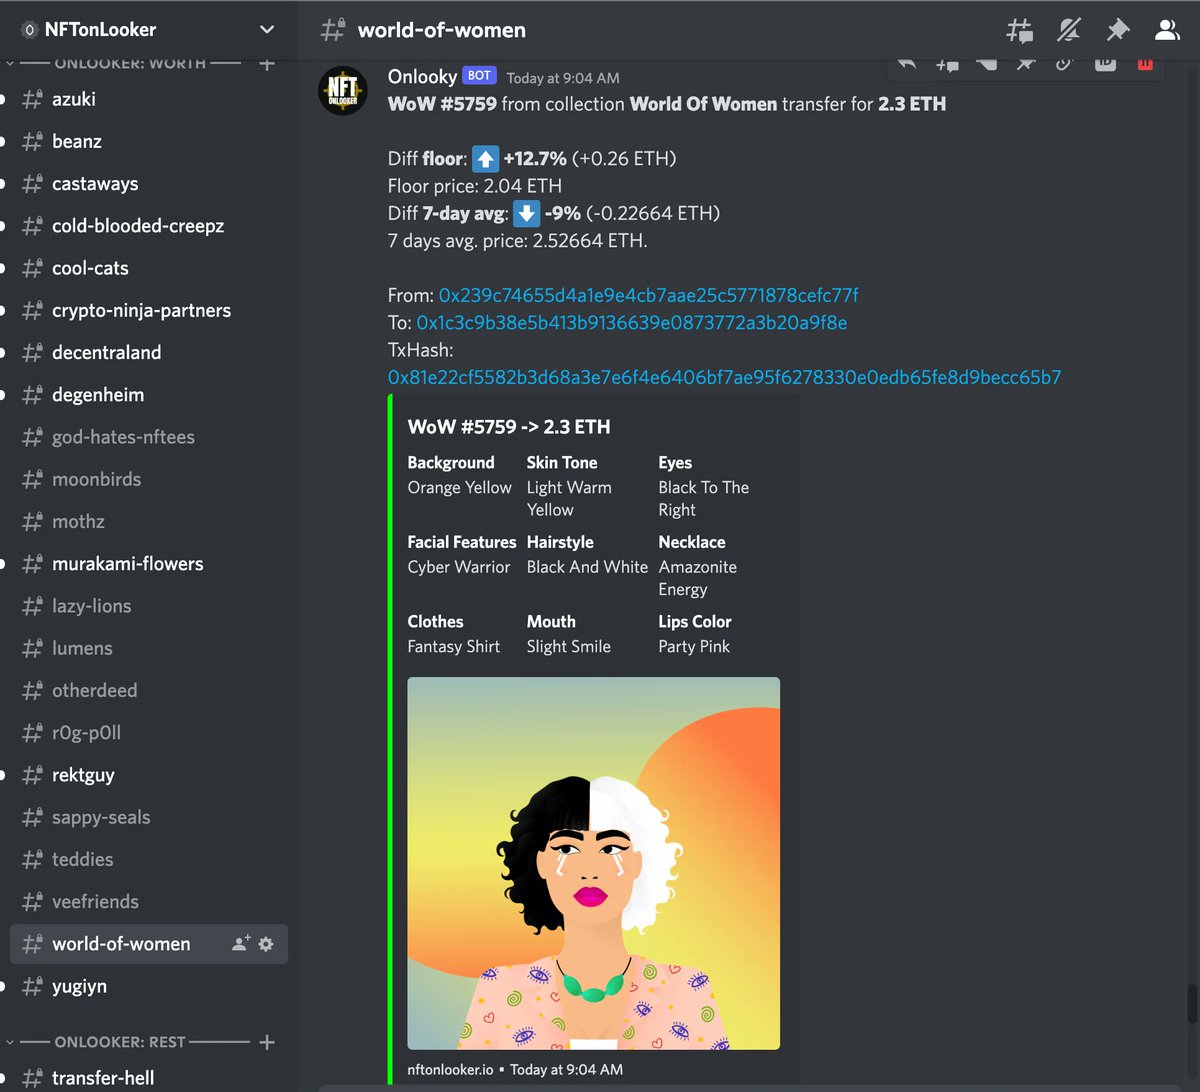The image size is (1200, 1092).
Task: Open the To wallet address link
Action: point(632,323)
